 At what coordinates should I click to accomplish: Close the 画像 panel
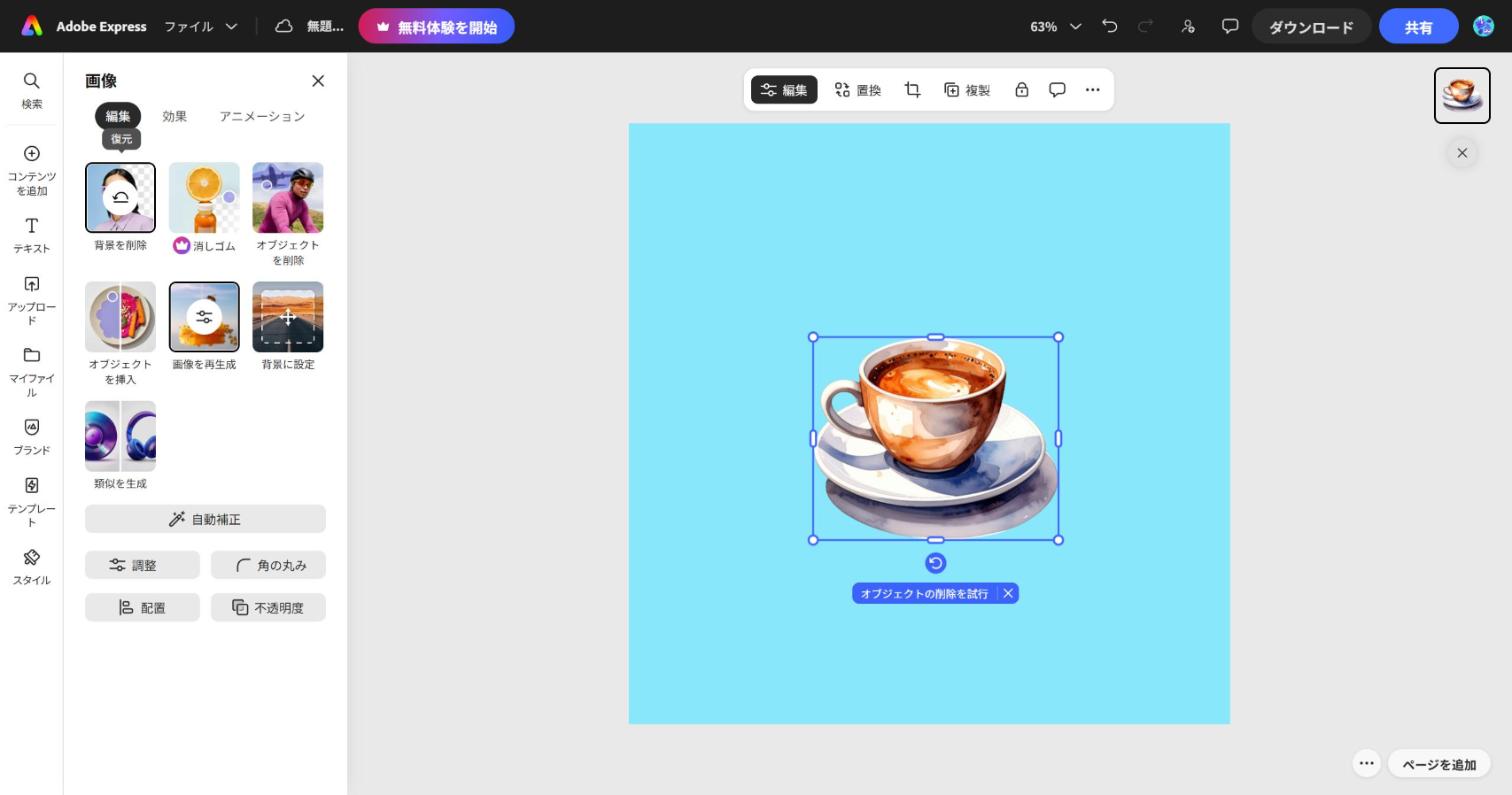pyautogui.click(x=318, y=81)
